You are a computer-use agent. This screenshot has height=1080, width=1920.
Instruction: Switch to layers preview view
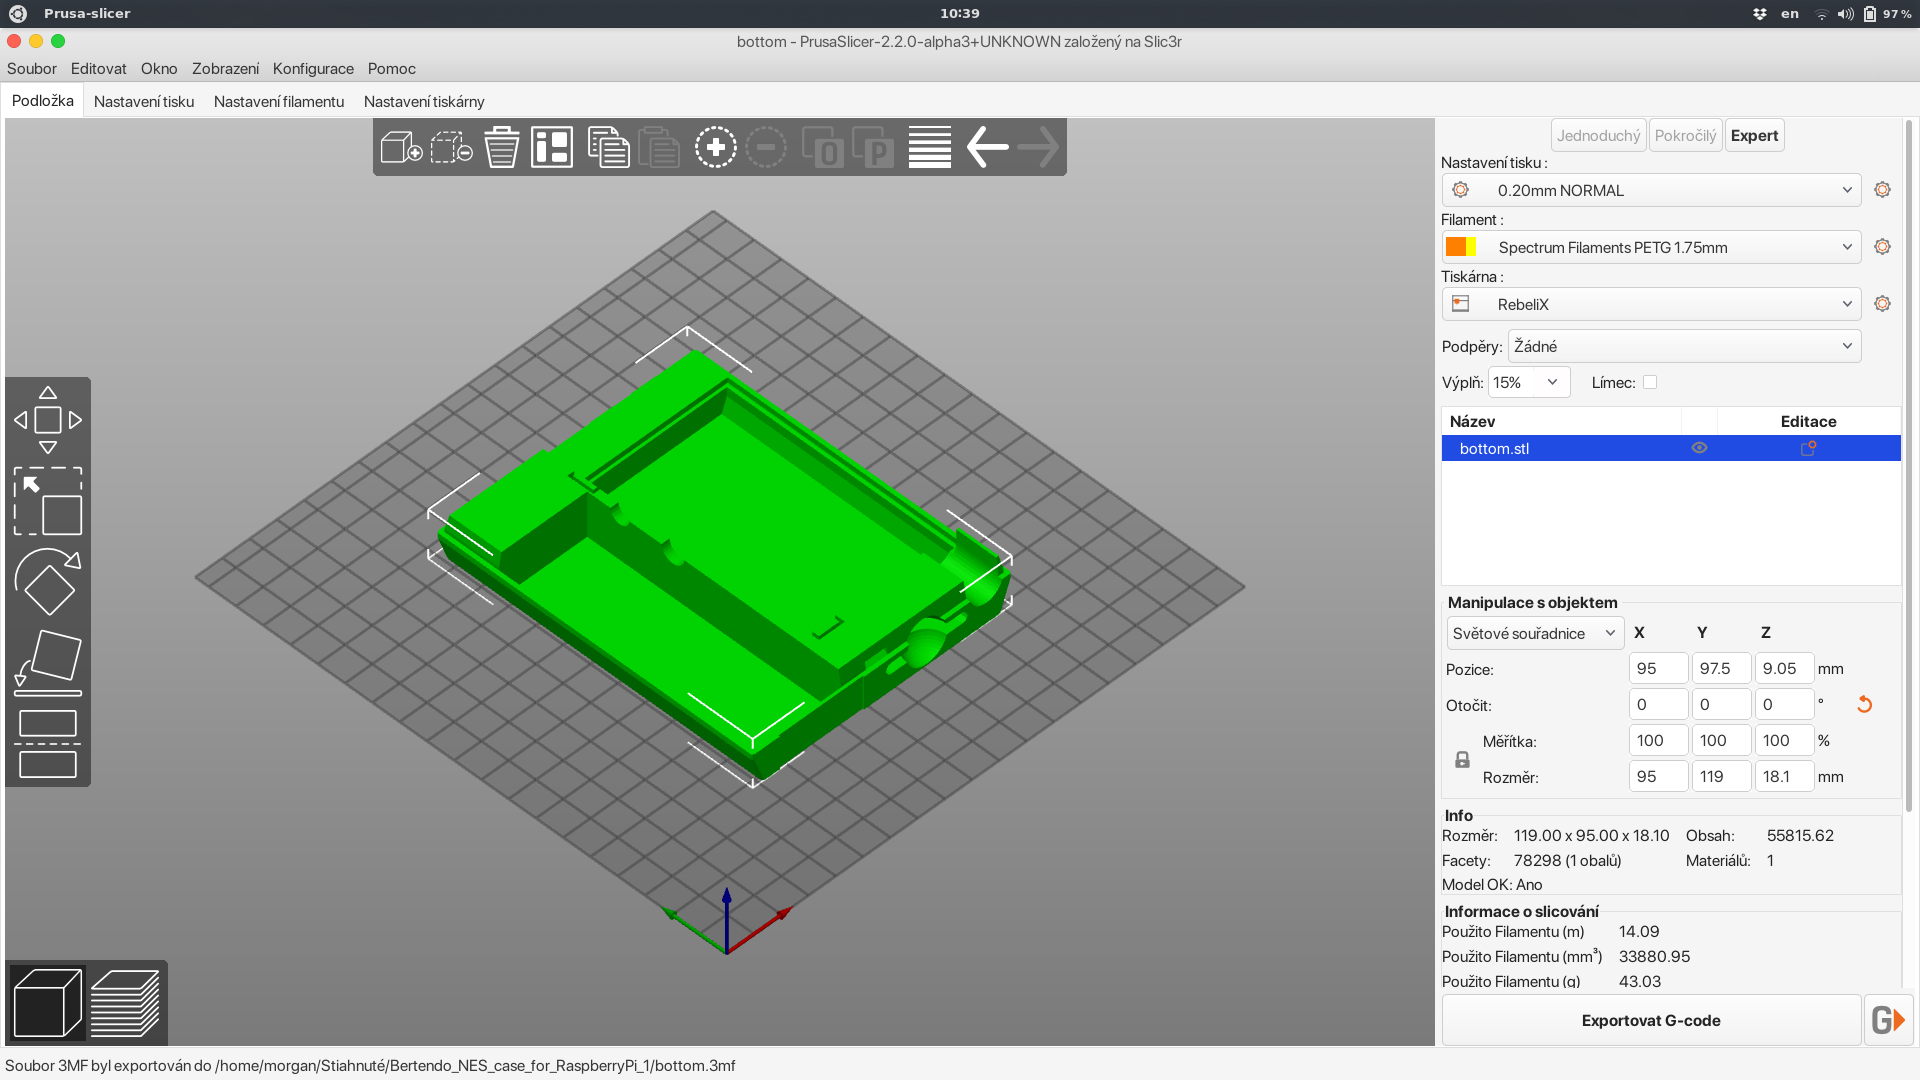click(125, 1003)
